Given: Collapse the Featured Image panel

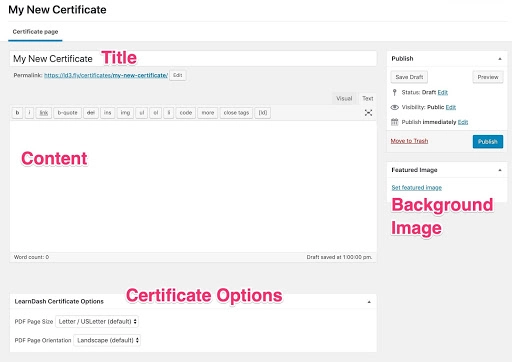Looking at the screenshot, I should point(500,170).
